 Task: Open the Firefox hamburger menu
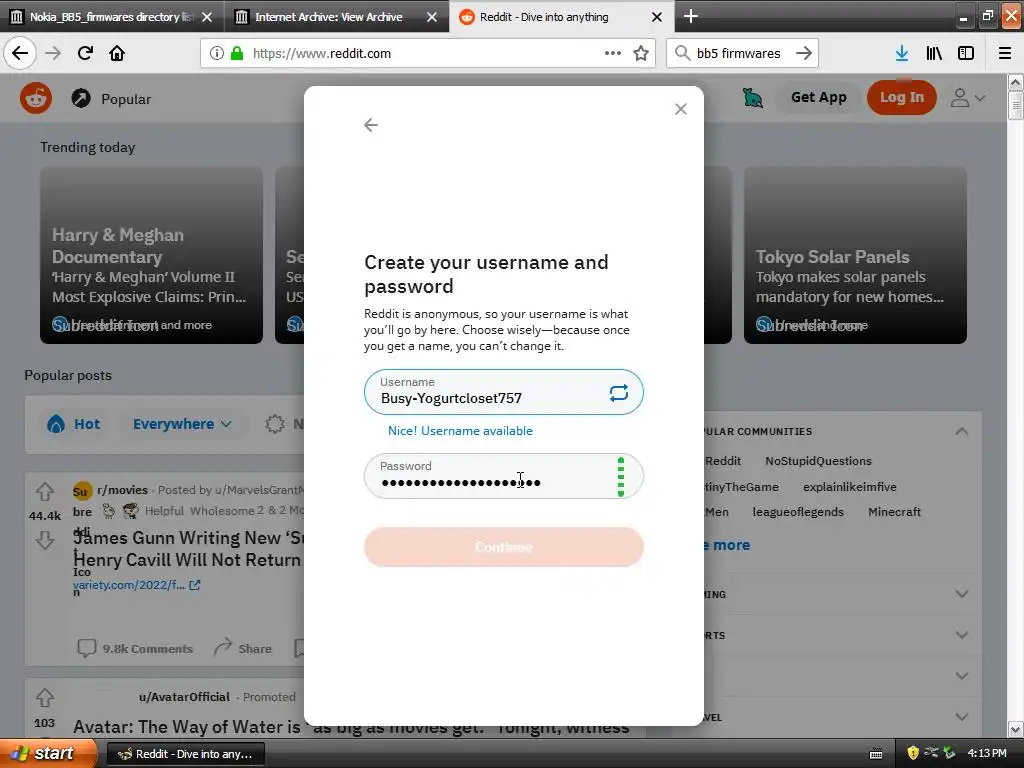pyautogui.click(x=1005, y=54)
